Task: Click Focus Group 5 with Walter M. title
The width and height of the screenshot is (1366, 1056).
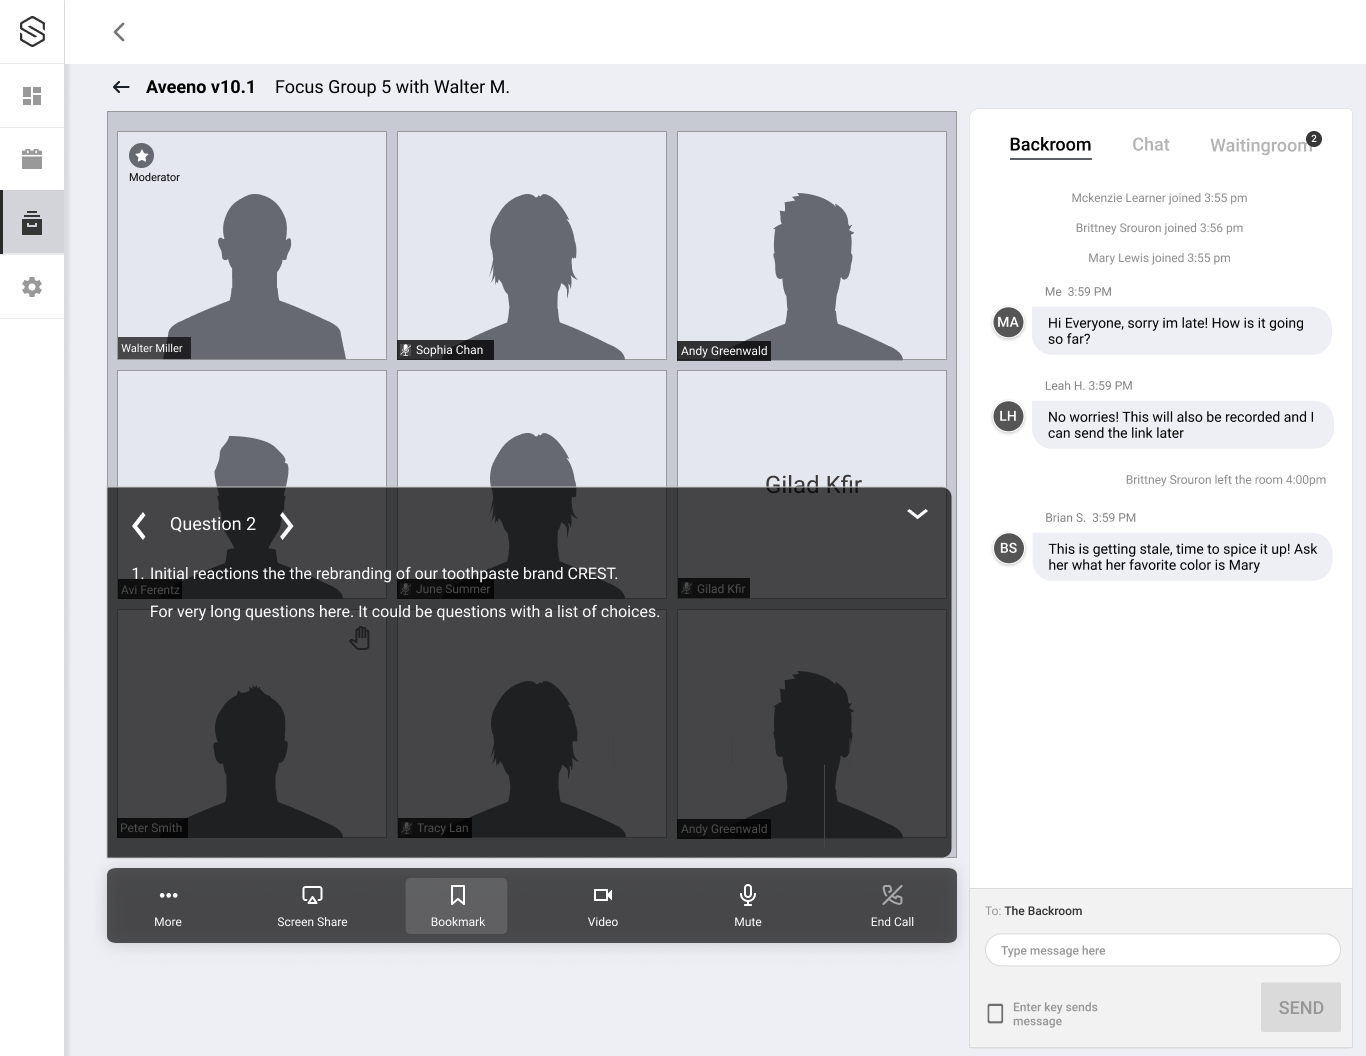Action: tap(392, 87)
